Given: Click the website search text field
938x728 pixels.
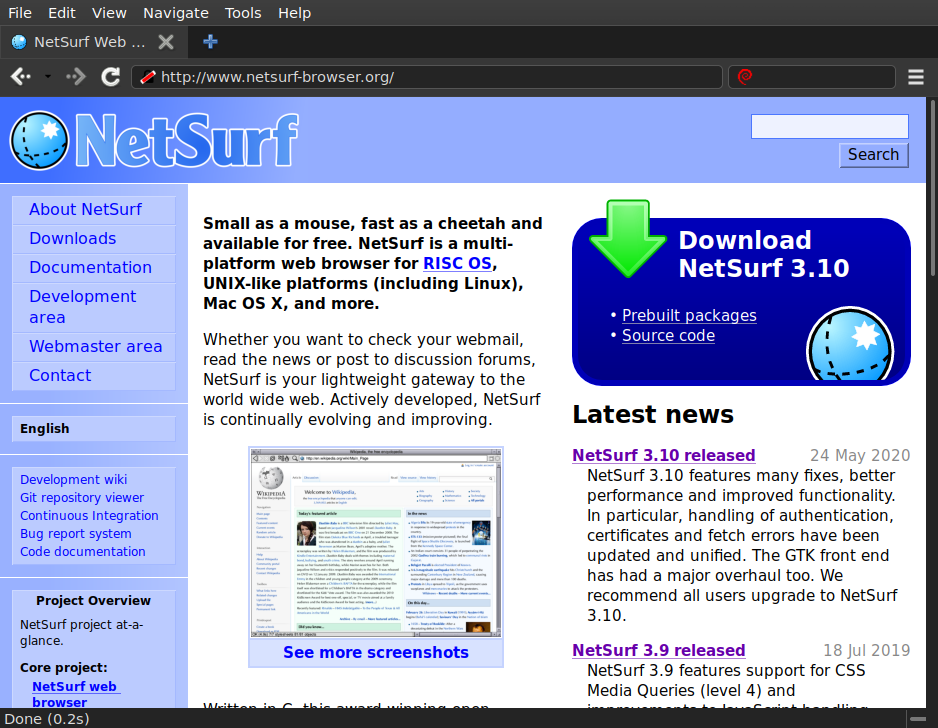Looking at the screenshot, I should [x=829, y=127].
